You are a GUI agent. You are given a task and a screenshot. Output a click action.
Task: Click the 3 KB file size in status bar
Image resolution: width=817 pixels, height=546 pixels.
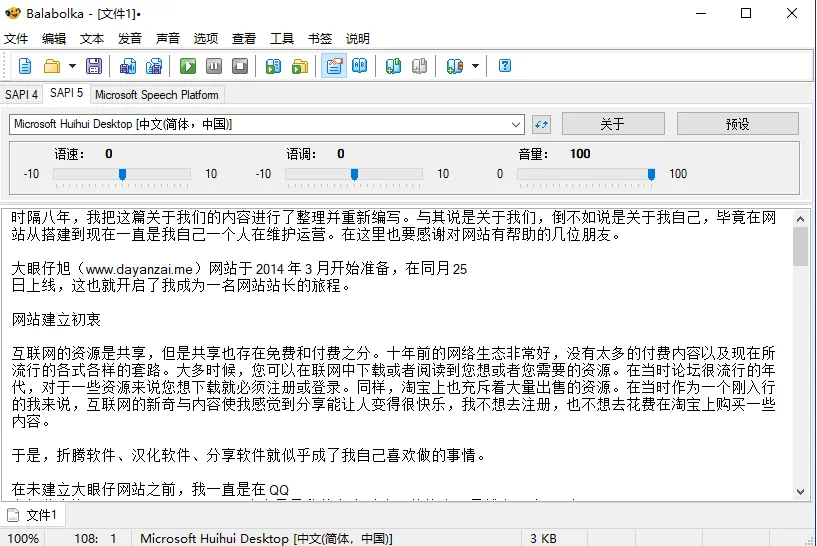(x=543, y=538)
